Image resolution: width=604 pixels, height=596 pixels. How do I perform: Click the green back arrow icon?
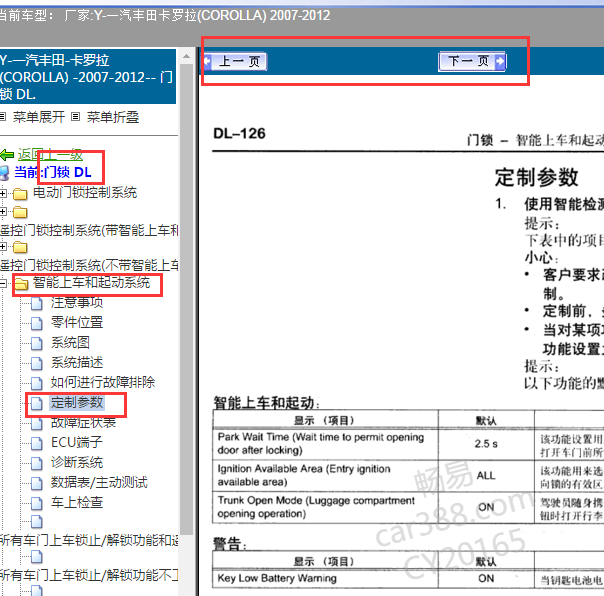coord(7,155)
